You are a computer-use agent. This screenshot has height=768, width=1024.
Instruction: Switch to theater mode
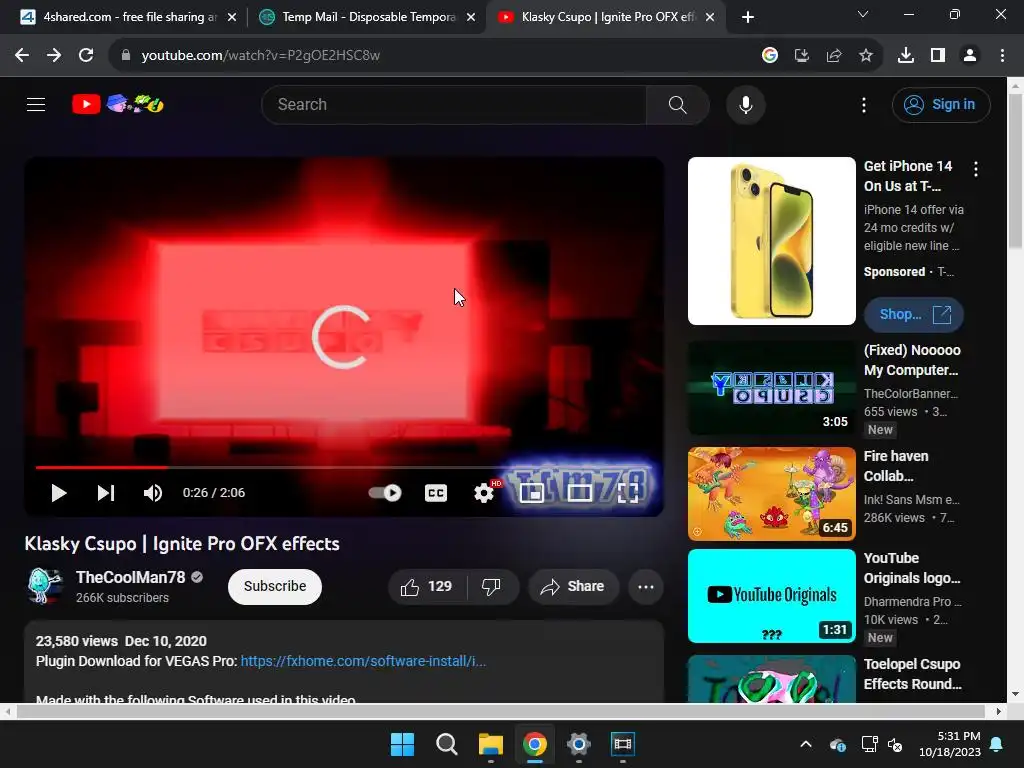(579, 493)
